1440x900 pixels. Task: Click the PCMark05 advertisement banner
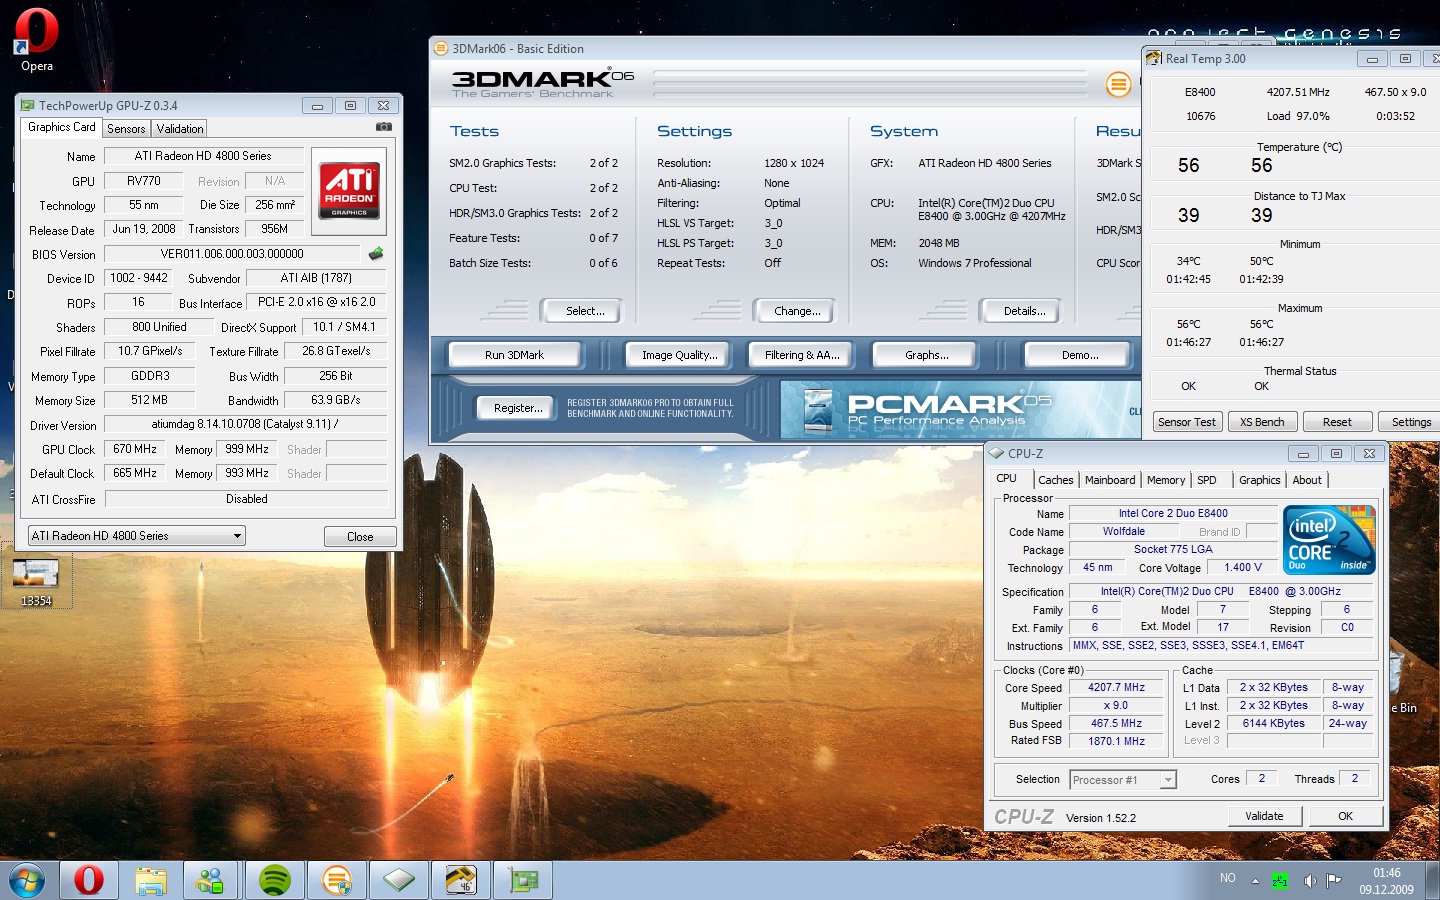tap(960, 410)
